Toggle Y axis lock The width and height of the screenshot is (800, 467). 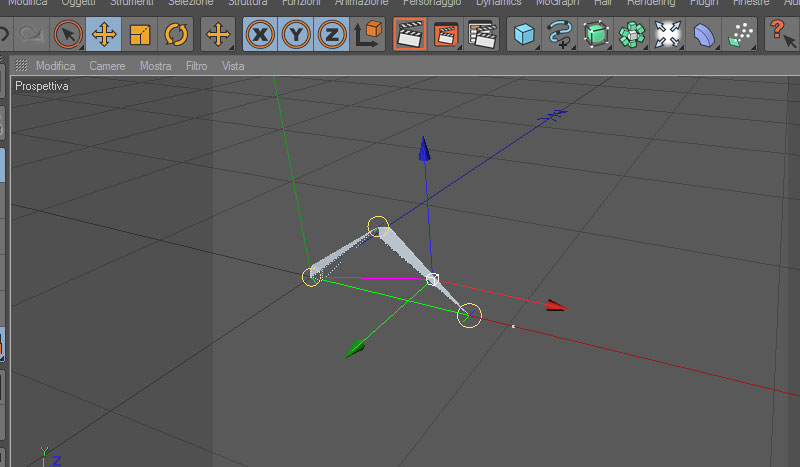tap(296, 34)
